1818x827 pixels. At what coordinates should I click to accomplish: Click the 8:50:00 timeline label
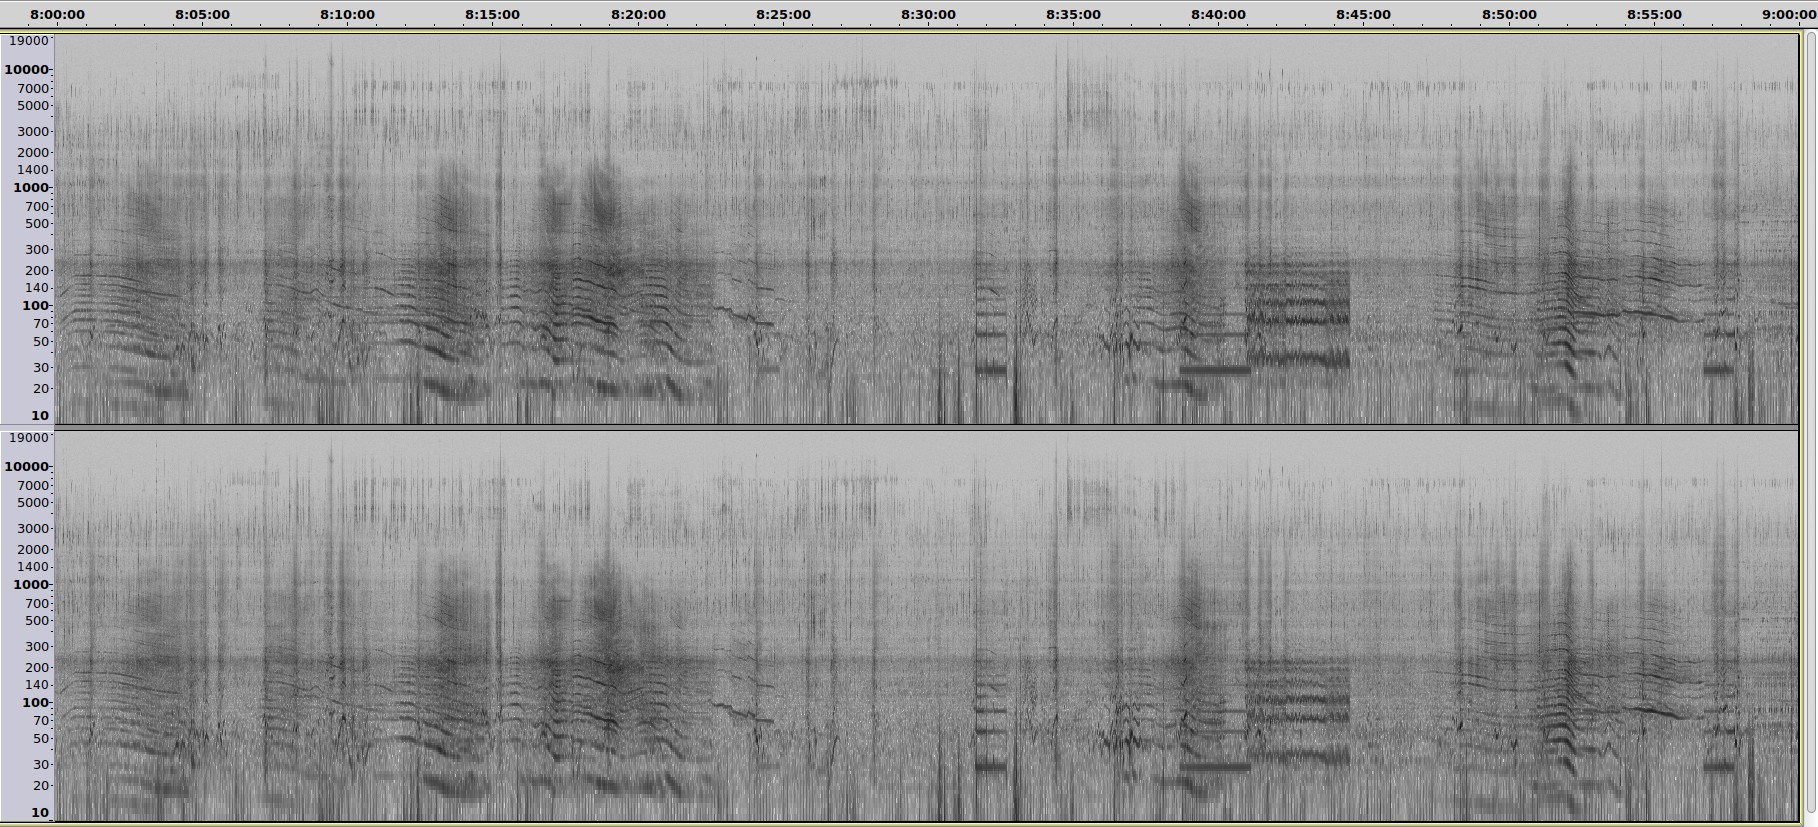(1509, 15)
